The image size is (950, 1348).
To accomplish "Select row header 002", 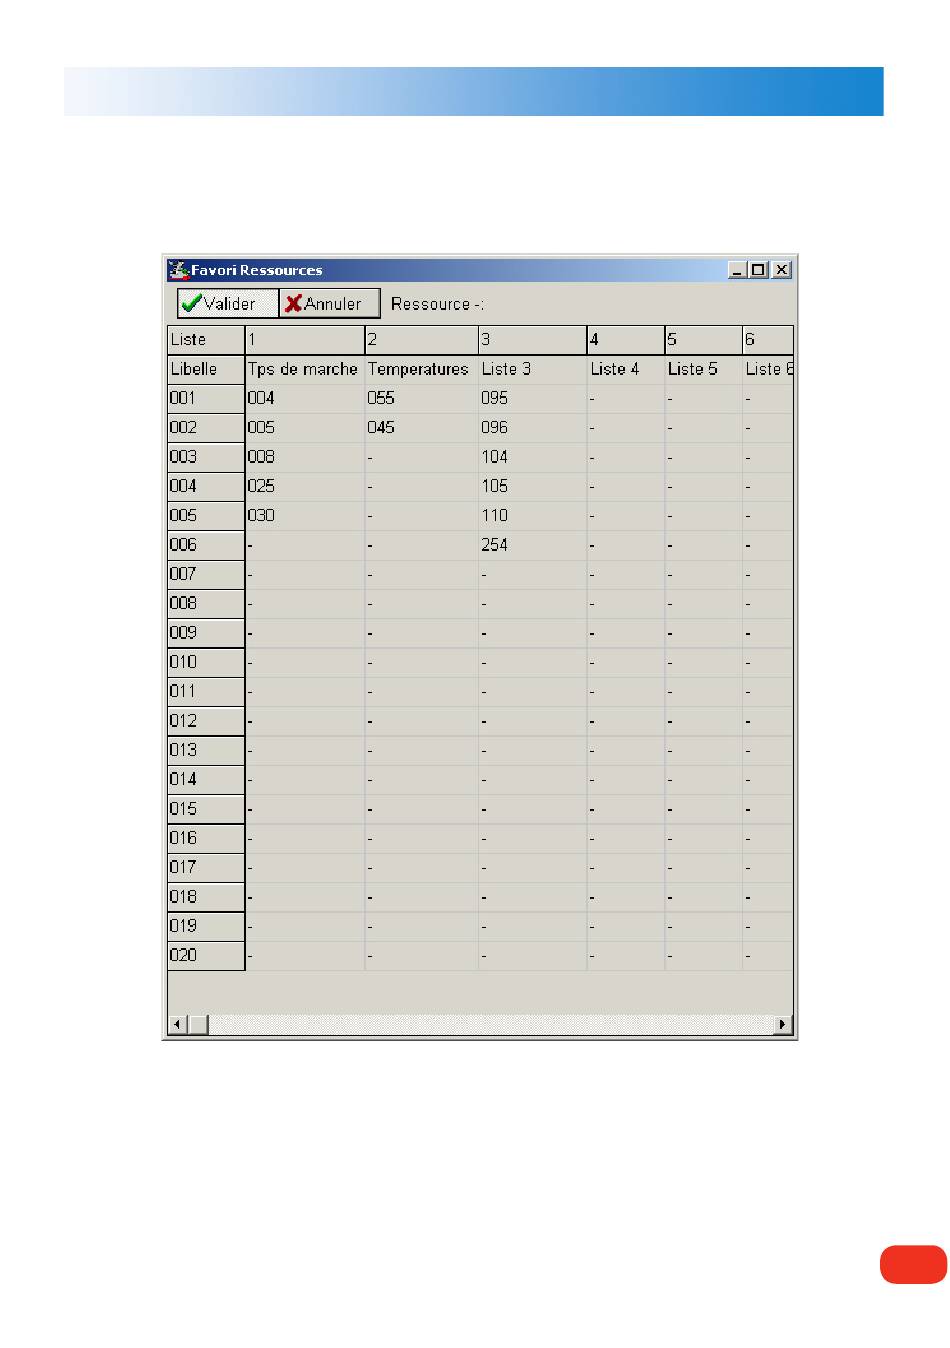I will click(x=206, y=428).
